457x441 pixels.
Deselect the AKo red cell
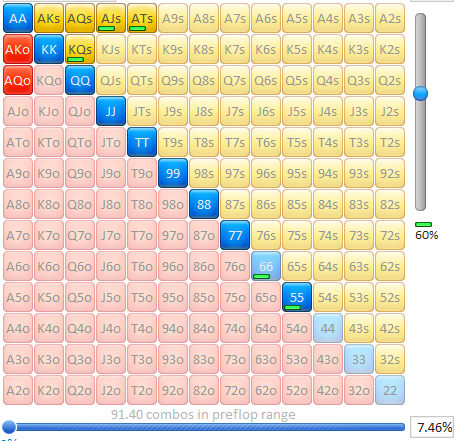point(18,49)
